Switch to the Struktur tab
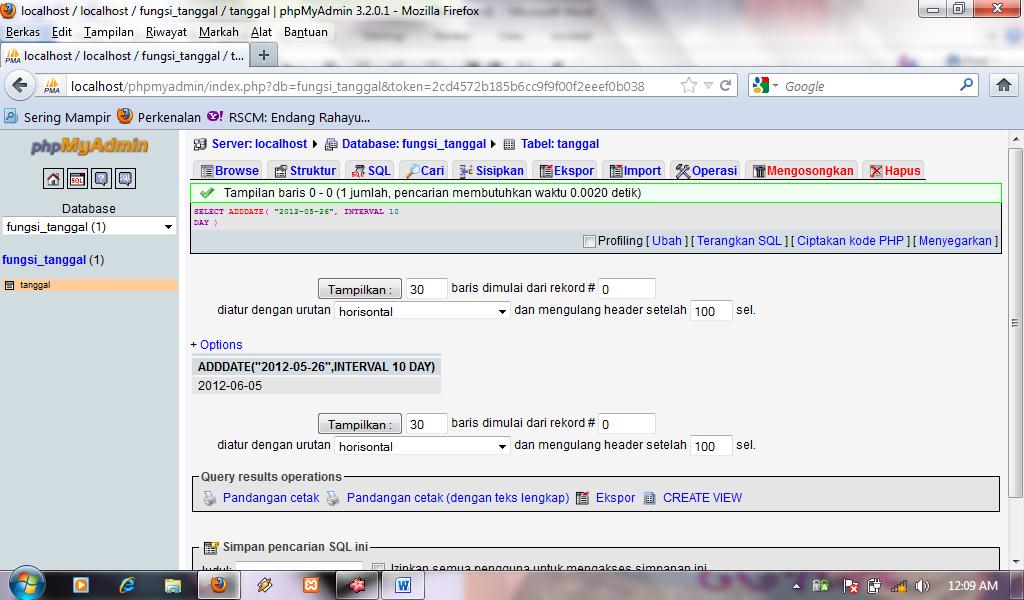The height and width of the screenshot is (600, 1024). point(306,171)
